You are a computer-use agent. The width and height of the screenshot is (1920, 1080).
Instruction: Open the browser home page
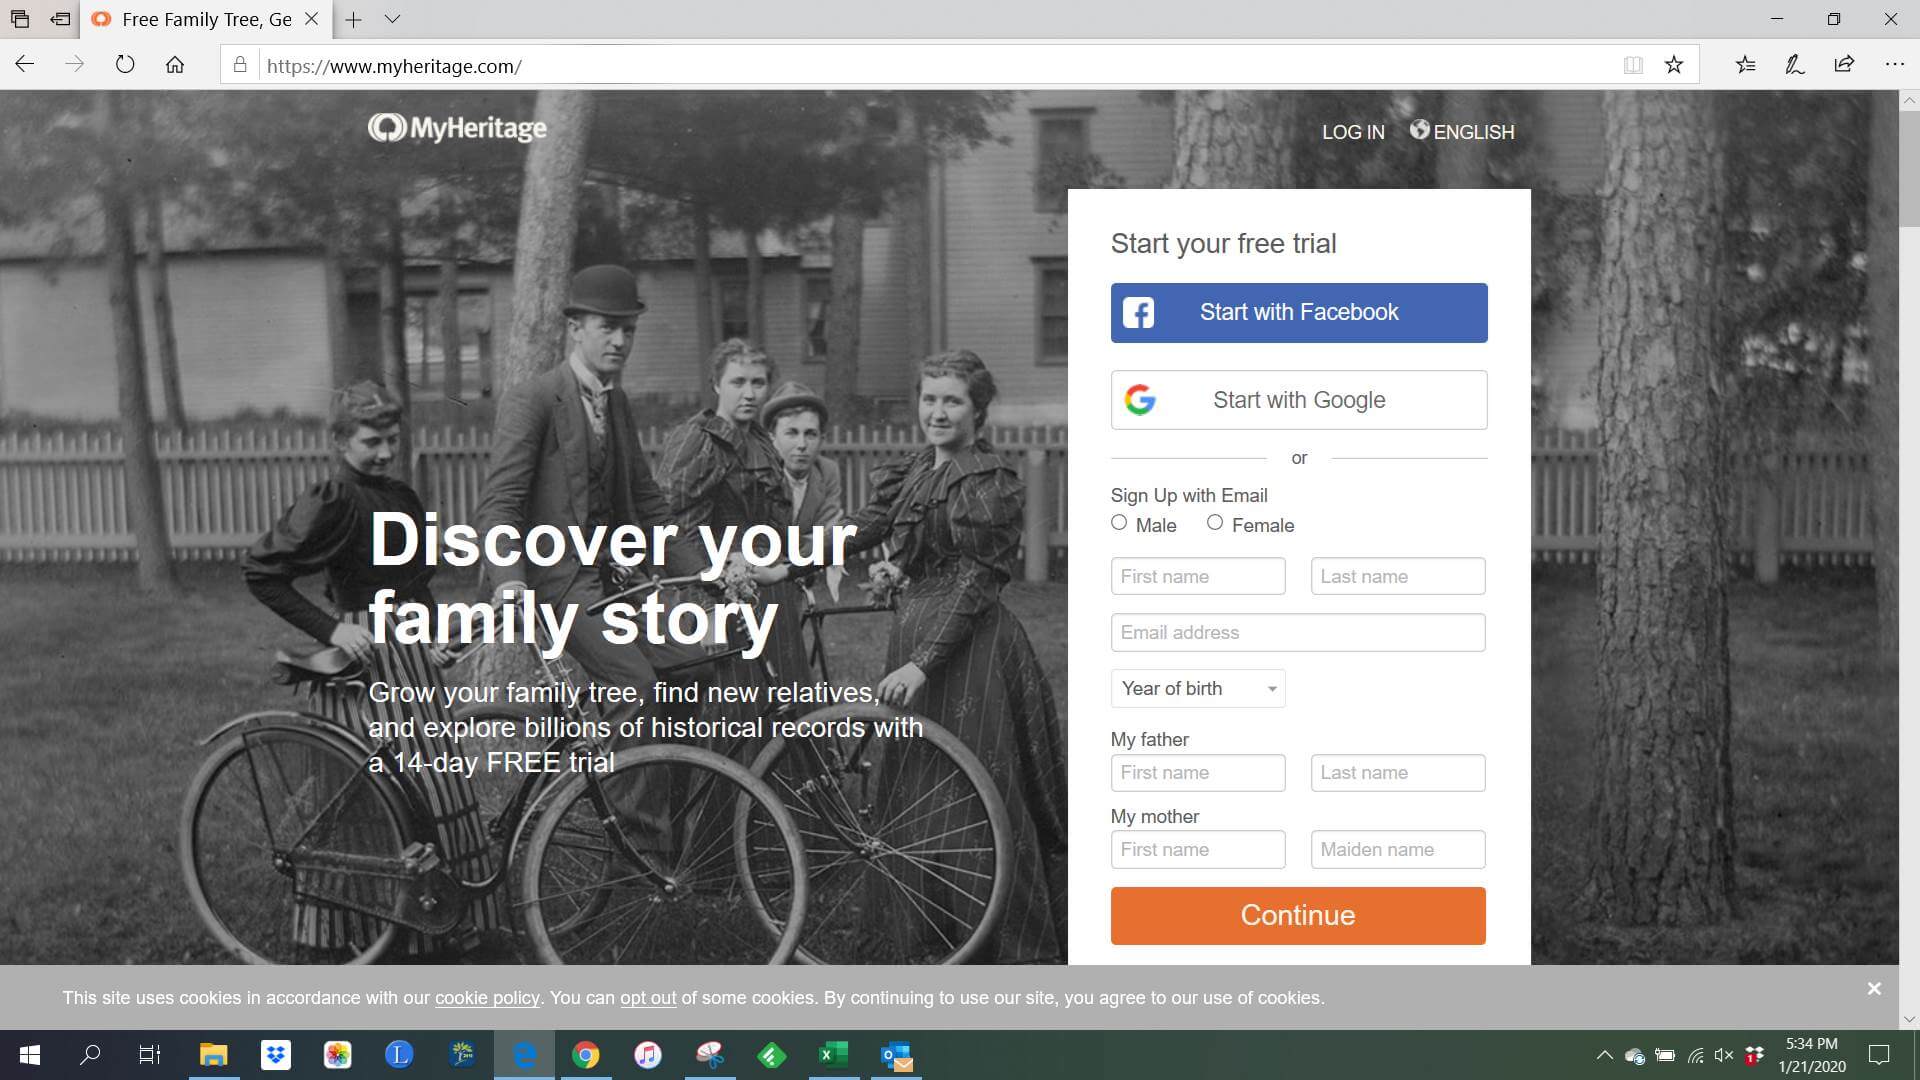pos(175,65)
